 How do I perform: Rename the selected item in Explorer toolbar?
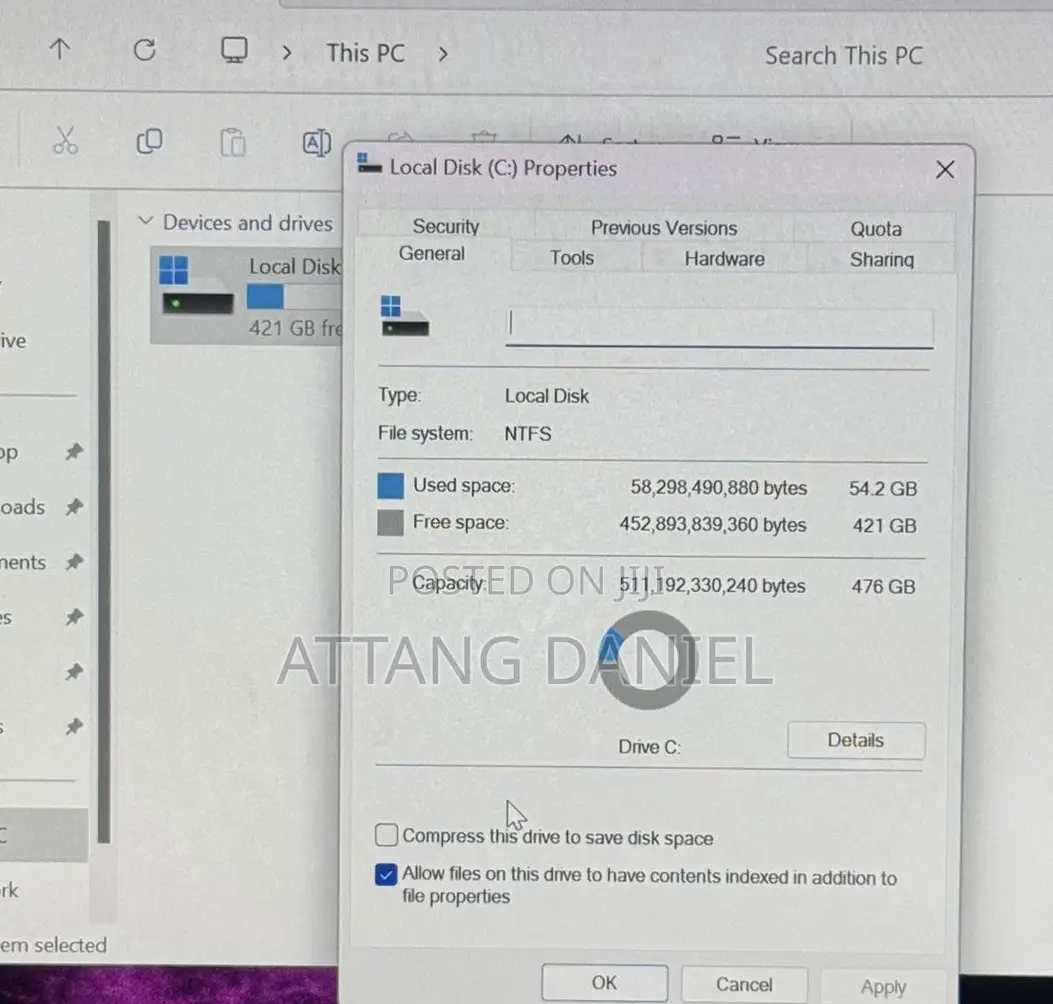pos(316,142)
